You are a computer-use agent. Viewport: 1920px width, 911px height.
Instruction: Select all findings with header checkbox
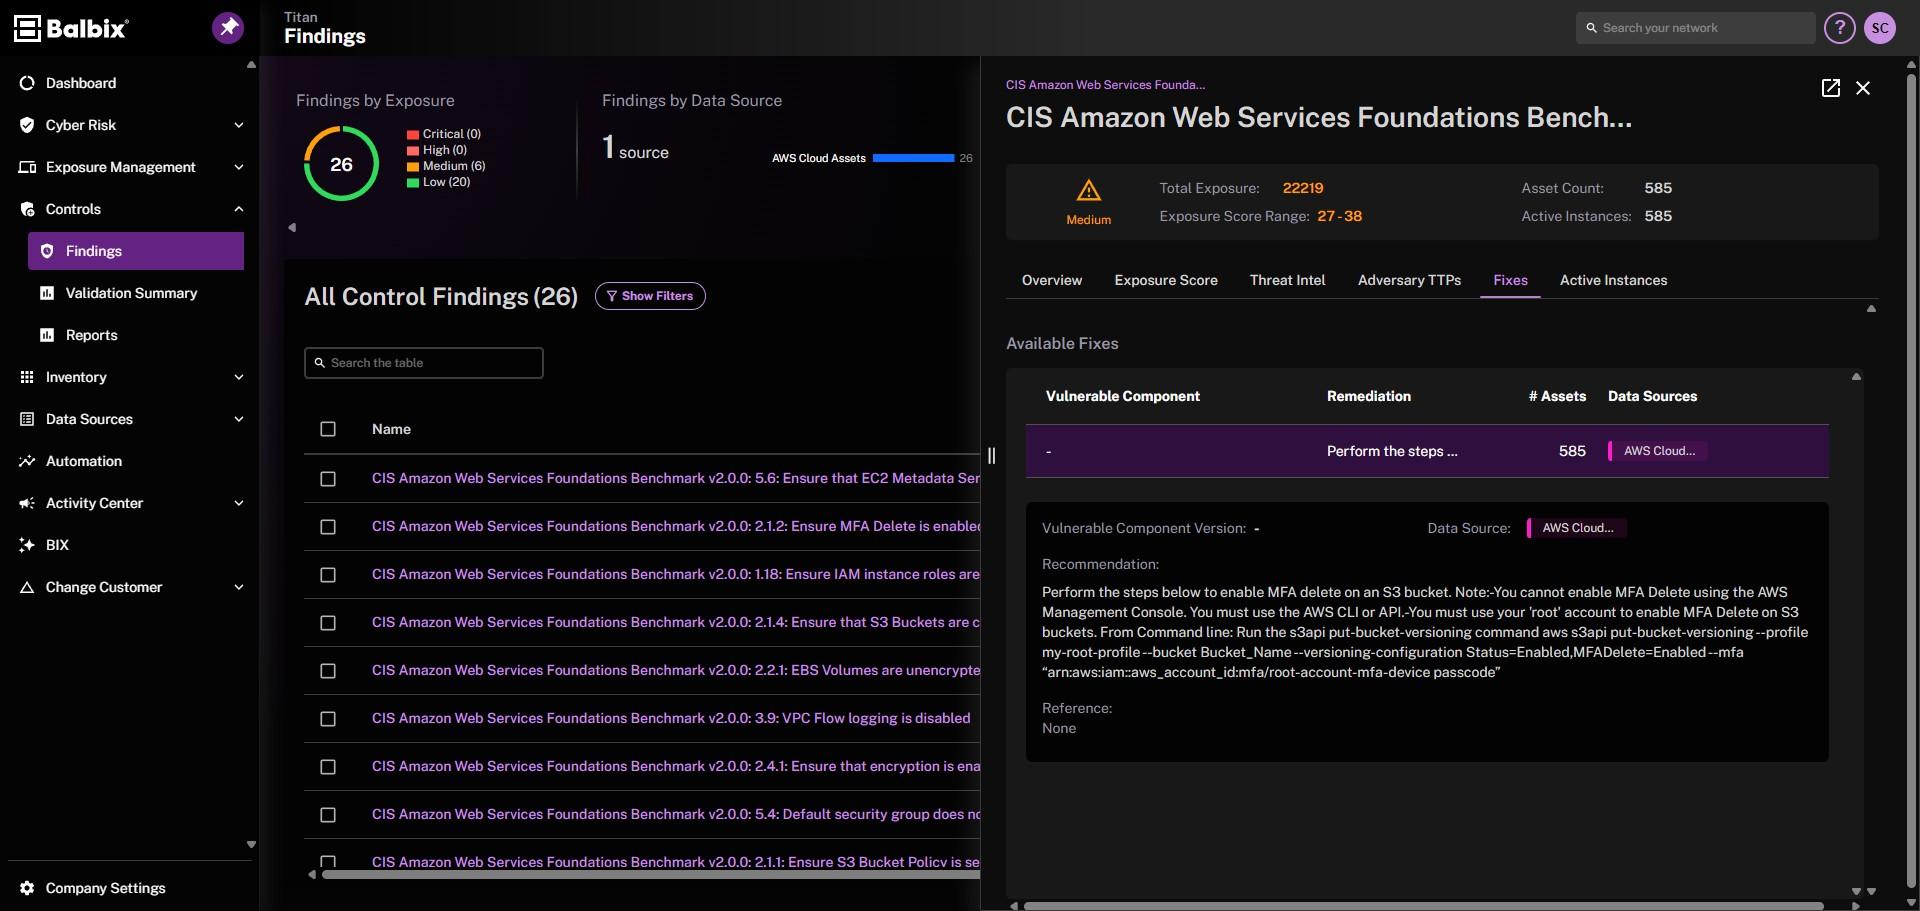(328, 429)
